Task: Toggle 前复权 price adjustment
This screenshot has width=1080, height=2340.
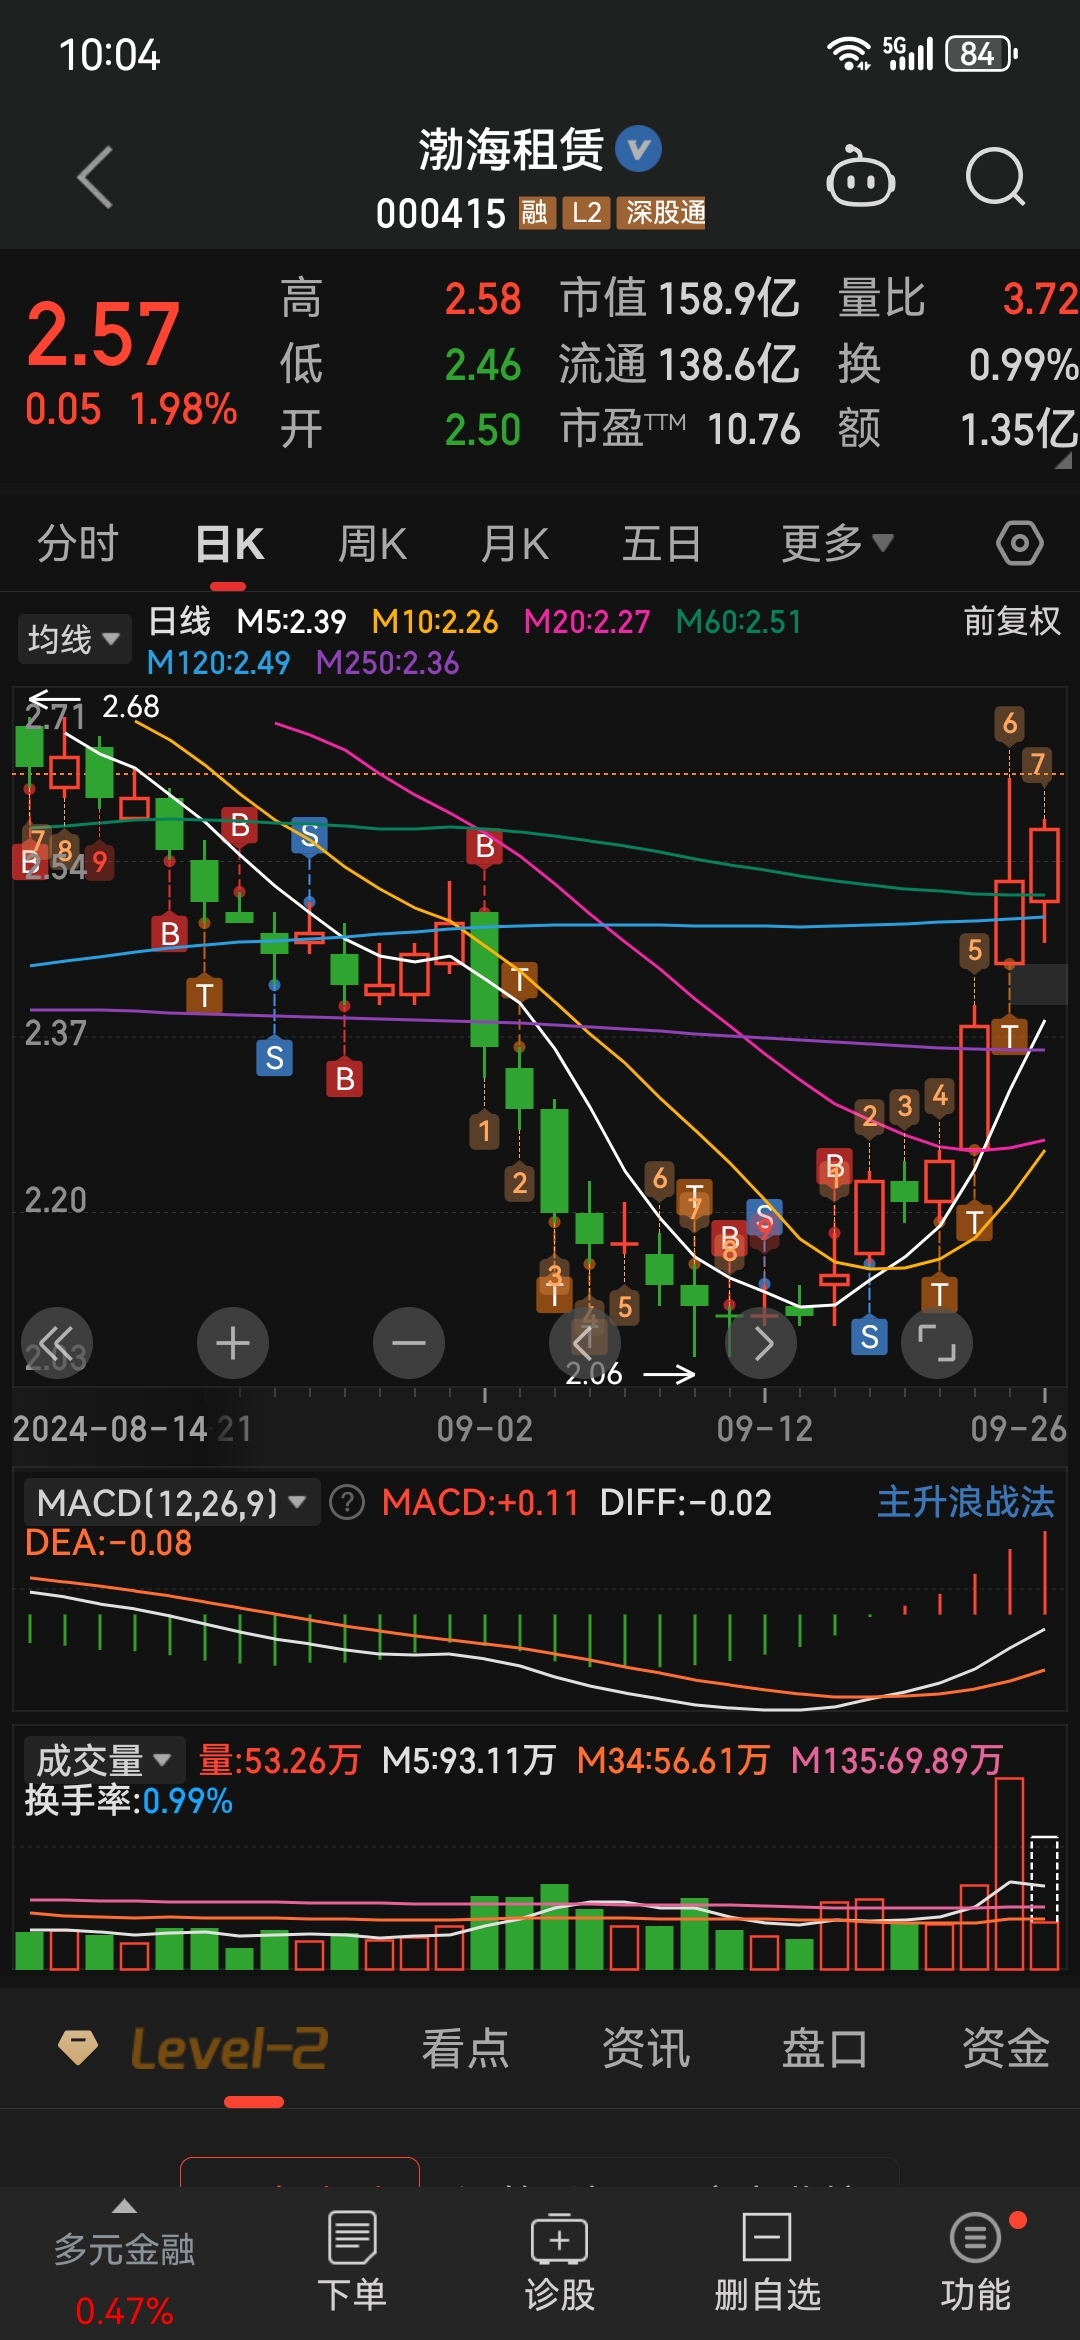Action: pyautogui.click(x=1012, y=621)
